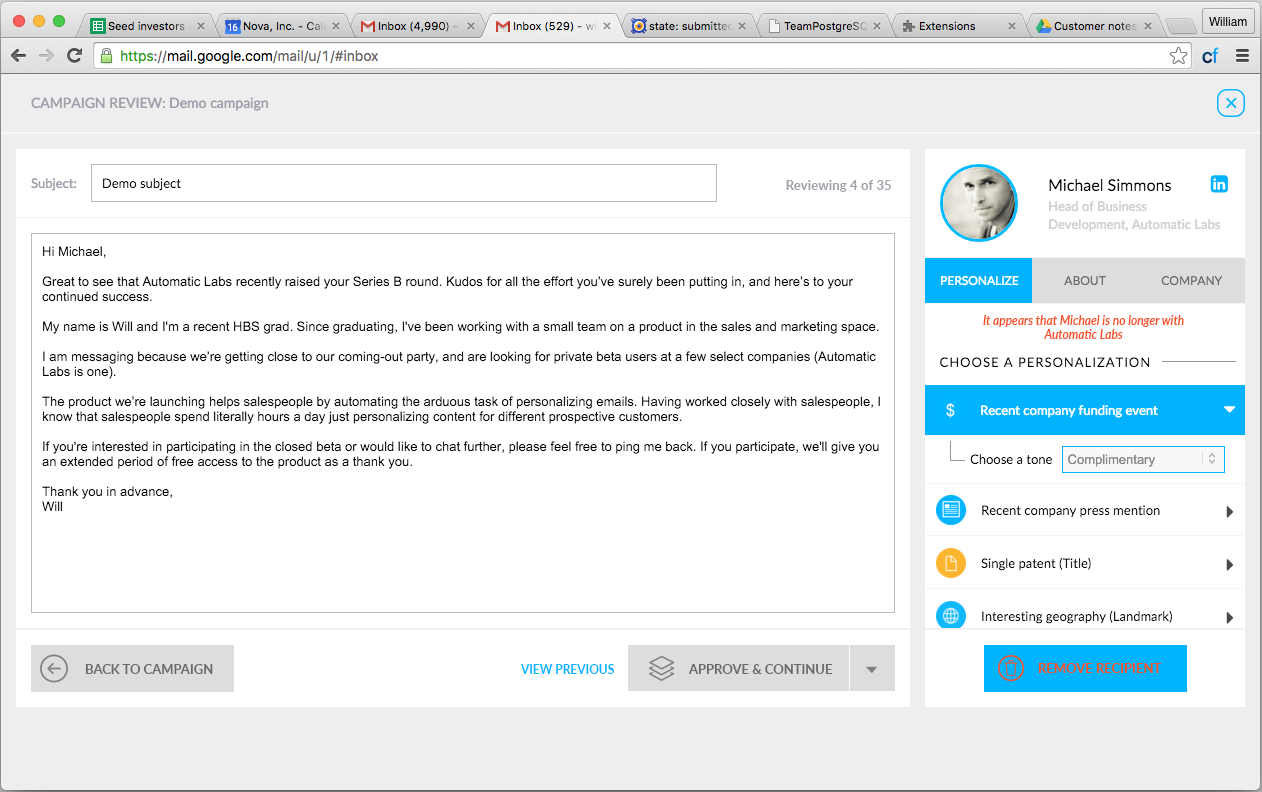The width and height of the screenshot is (1262, 792).
Task: Open the TeamPostgreSQL browser tab
Action: pos(822,26)
